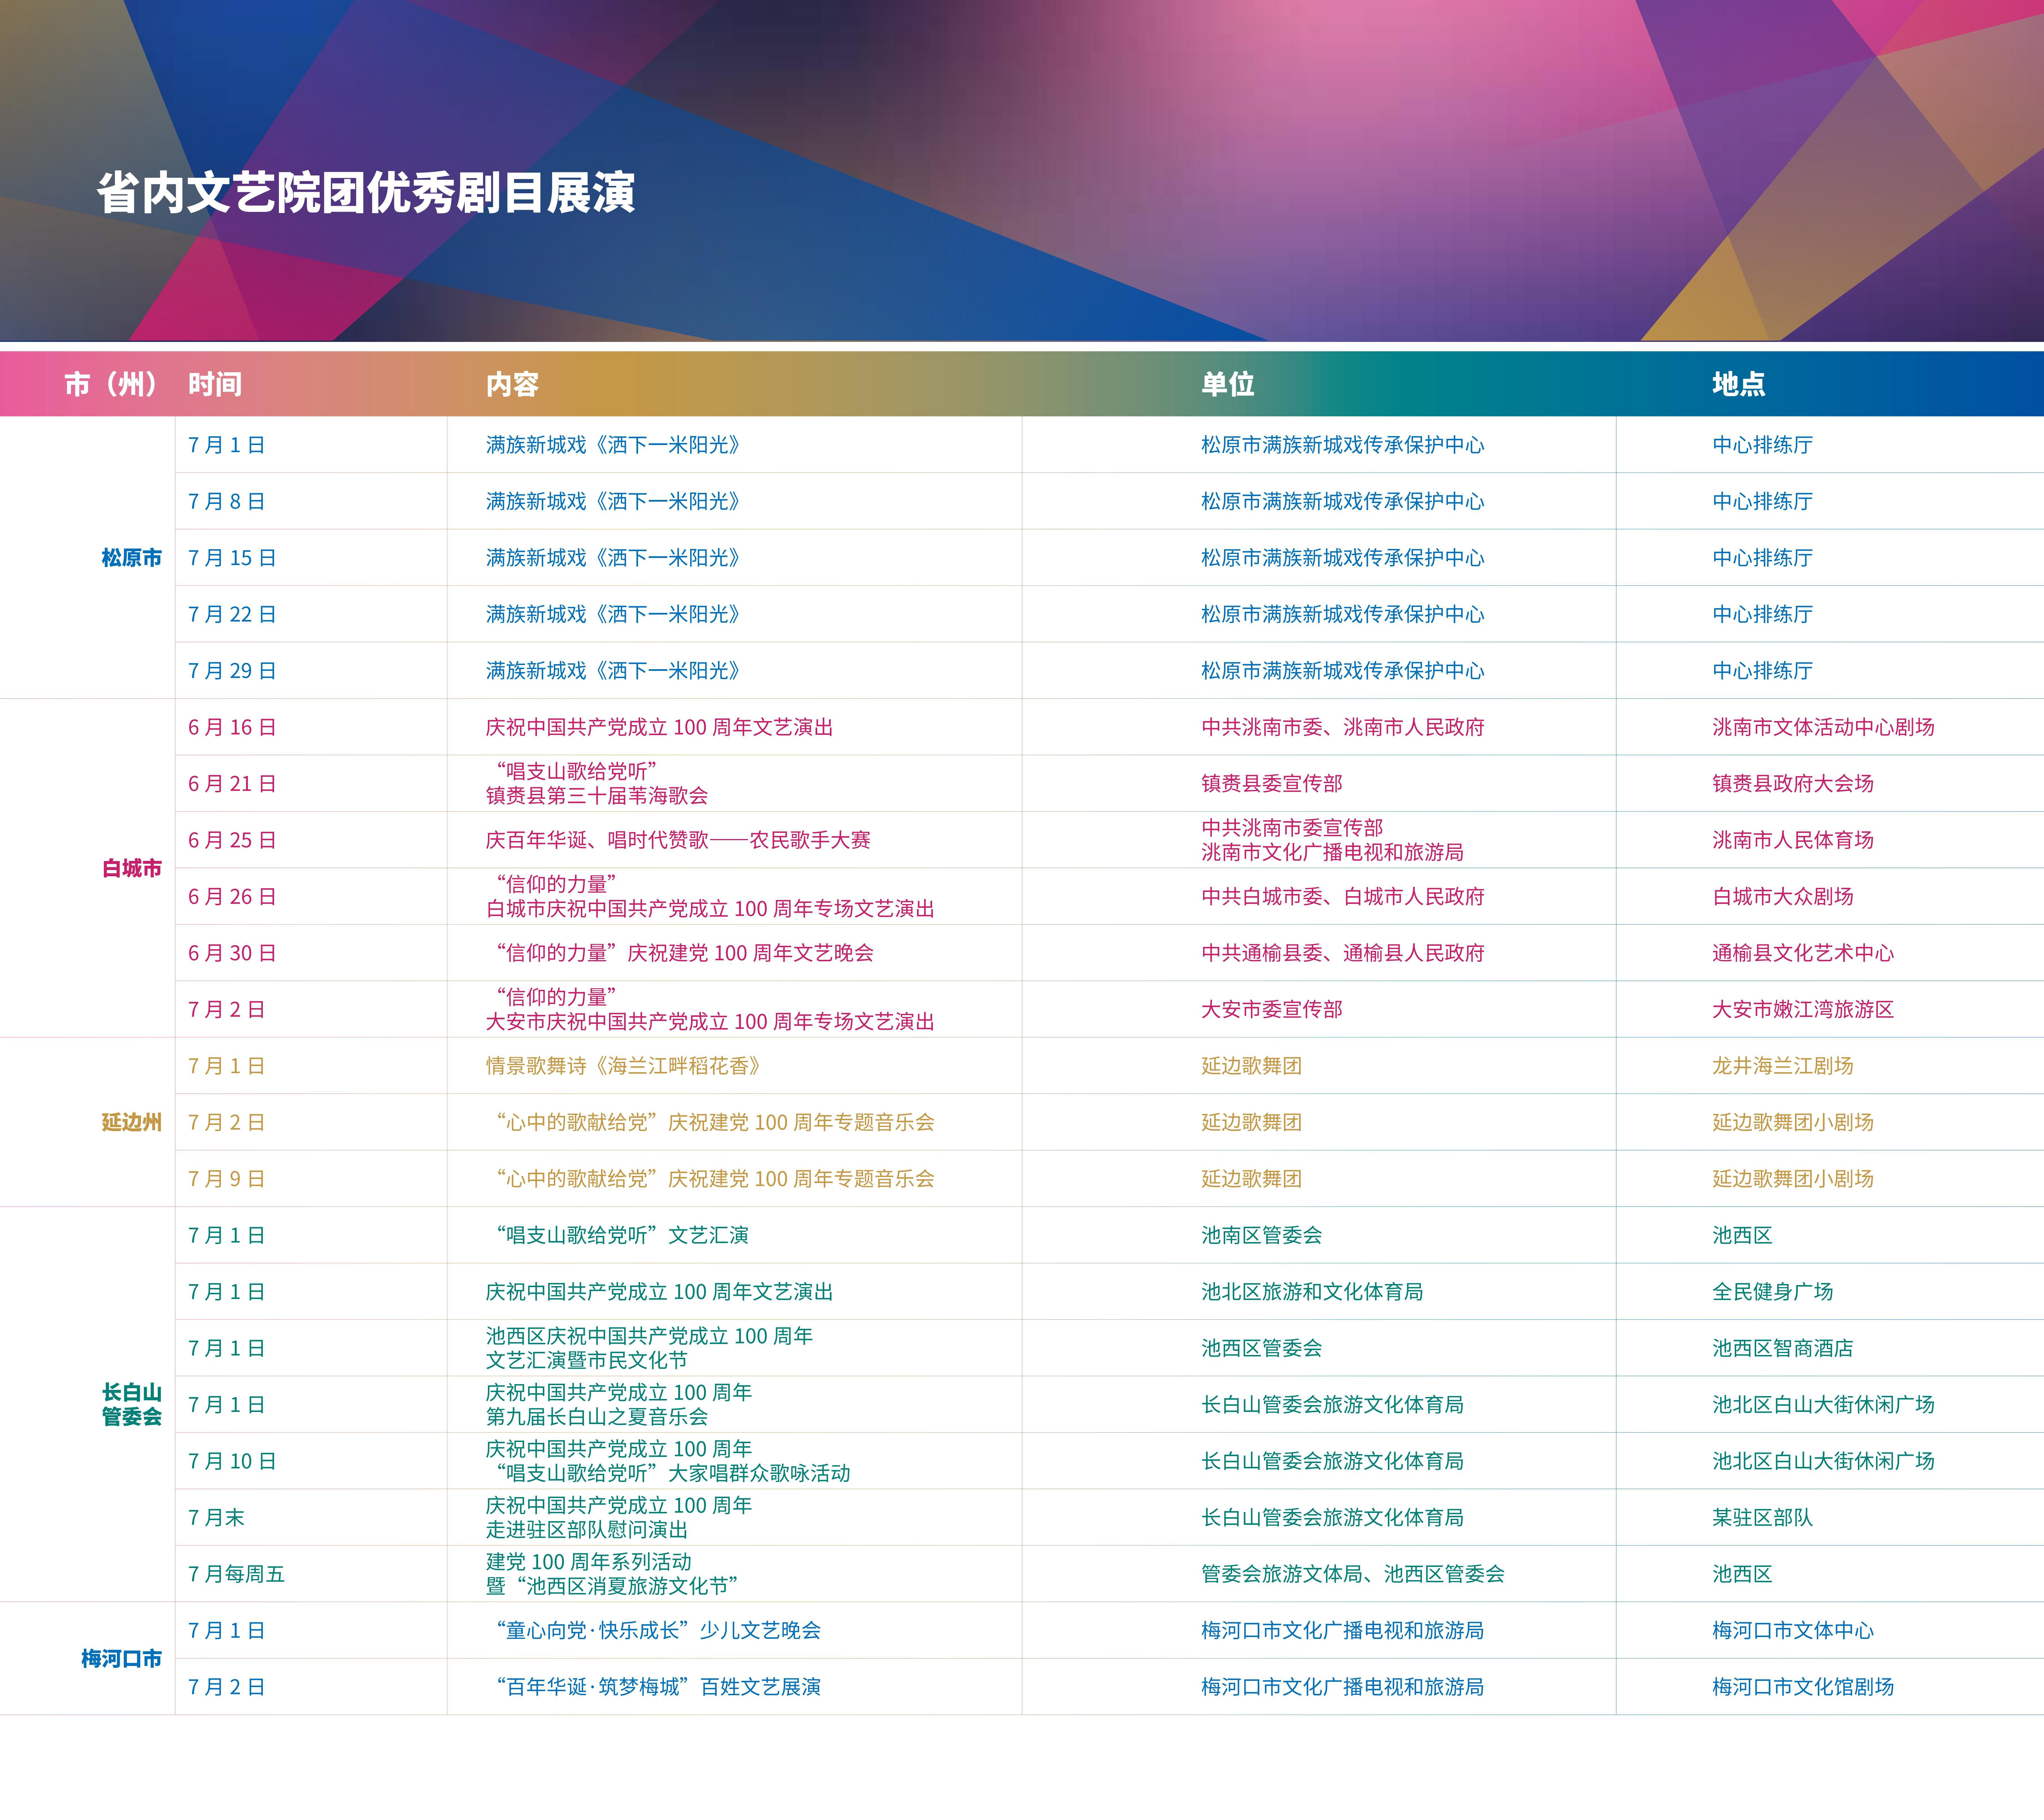Screen dimensions: 2044x1820
Task: Select the date 6月25日
Action: click(x=232, y=840)
